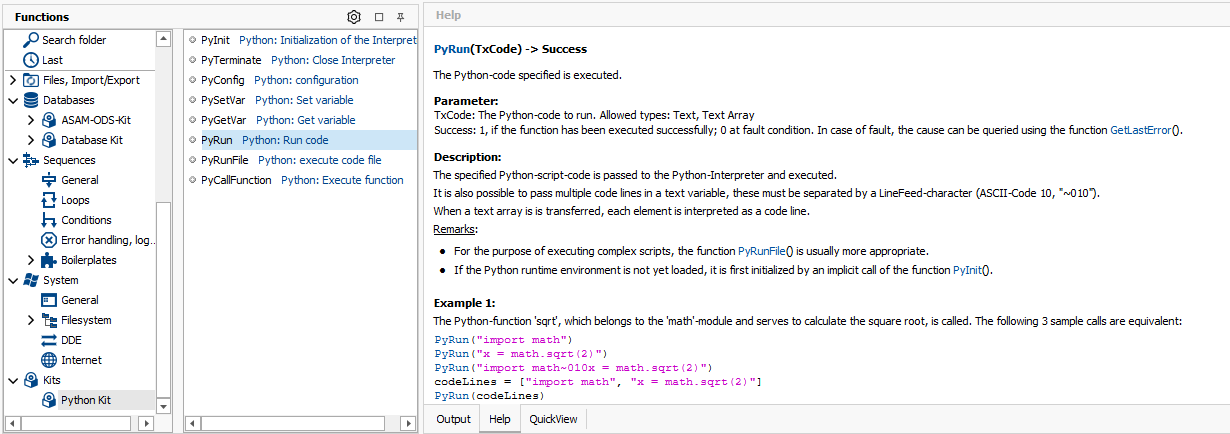Viewport: 1230px width, 434px height.
Task: Switch to the QuickView tab
Action: 553,419
